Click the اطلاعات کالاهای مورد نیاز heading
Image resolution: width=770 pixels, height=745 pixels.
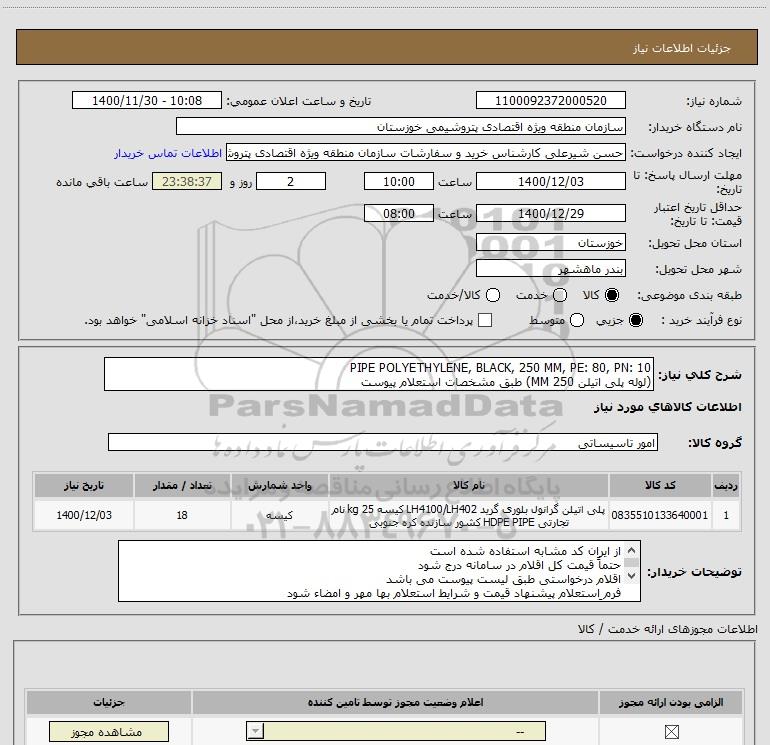point(668,407)
